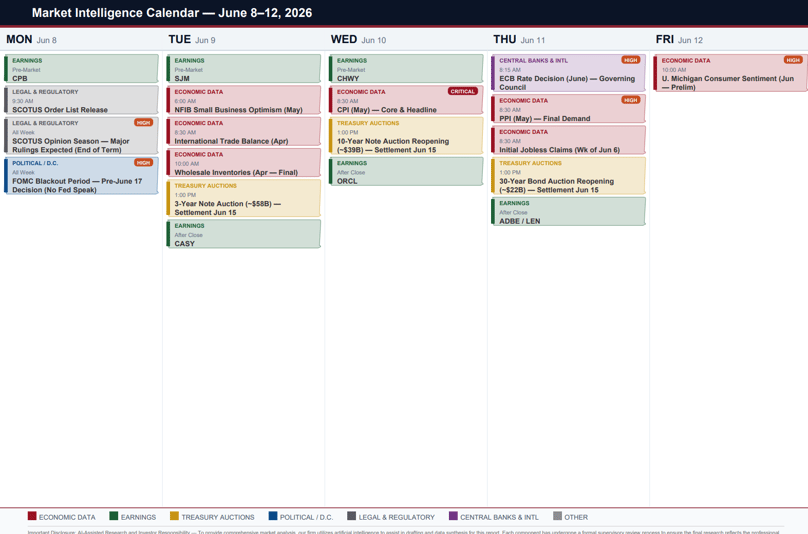808x534 pixels.
Task: Select NFIB Small Business Optimism (May) event
Action: point(244,100)
